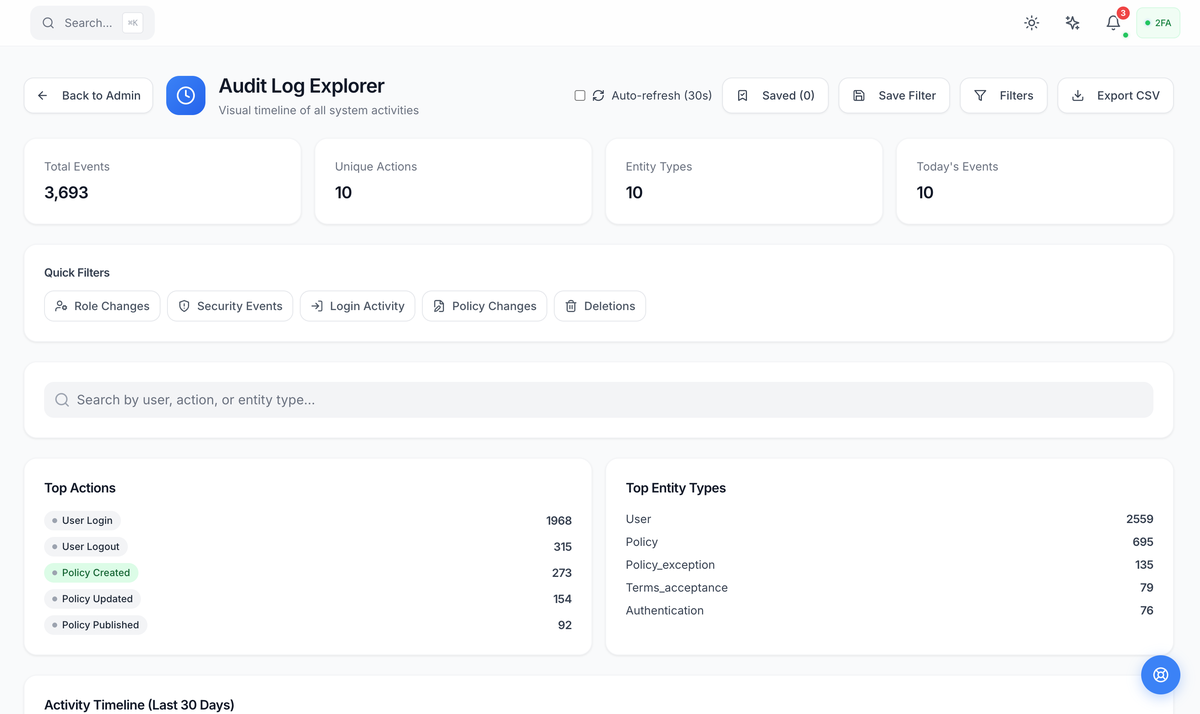Viewport: 1200px width, 714px height.
Task: Click Back to Admin
Action: [88, 95]
